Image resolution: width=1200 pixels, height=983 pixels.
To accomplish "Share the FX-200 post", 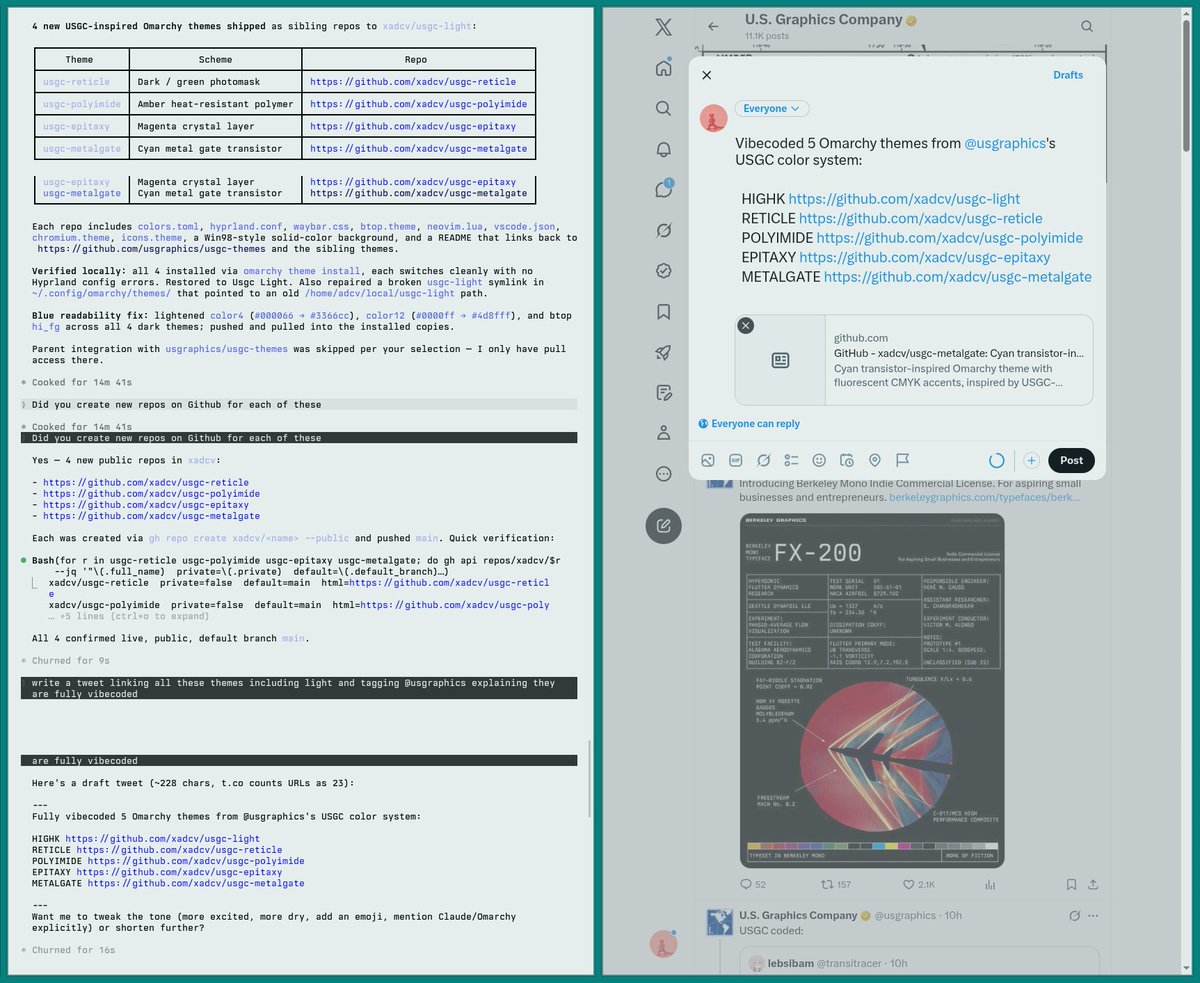I will pyautogui.click(x=1093, y=885).
